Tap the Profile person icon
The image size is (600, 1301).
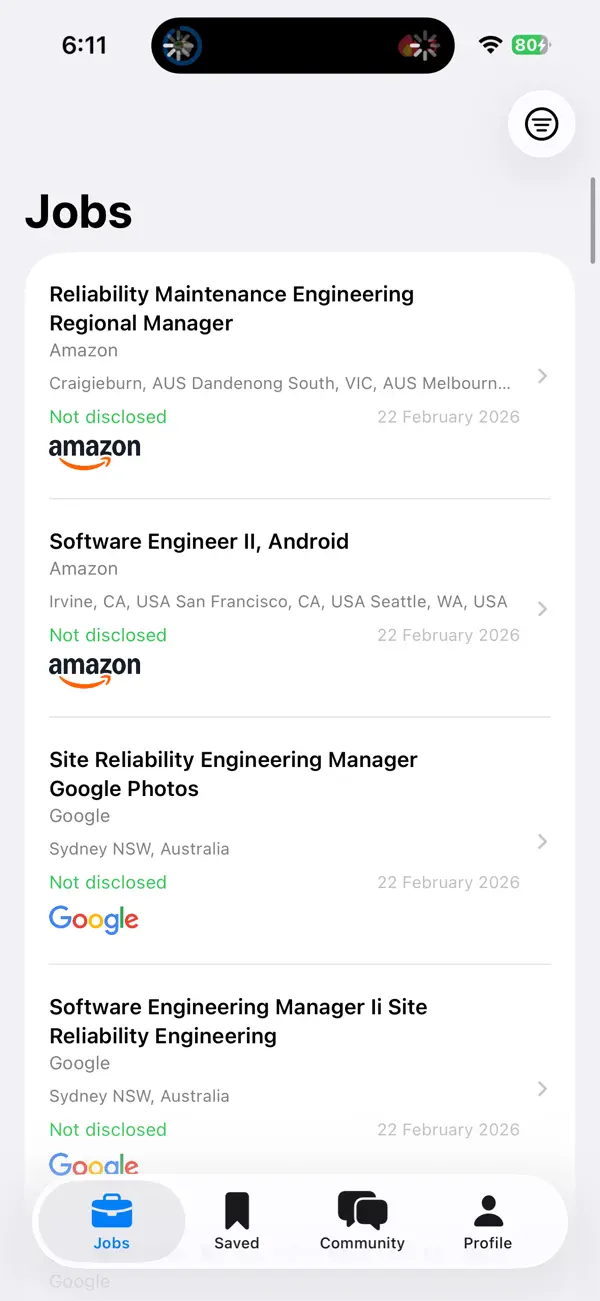(488, 1210)
